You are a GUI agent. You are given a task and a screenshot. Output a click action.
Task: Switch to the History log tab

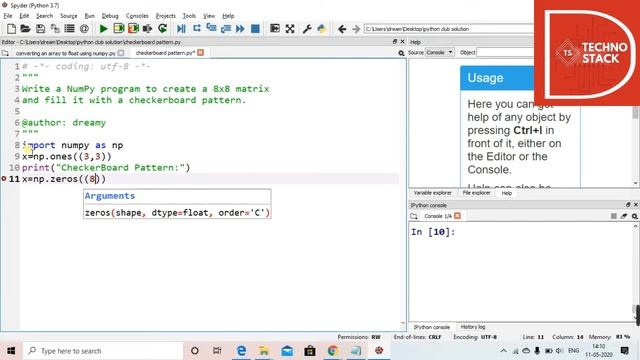(x=473, y=327)
